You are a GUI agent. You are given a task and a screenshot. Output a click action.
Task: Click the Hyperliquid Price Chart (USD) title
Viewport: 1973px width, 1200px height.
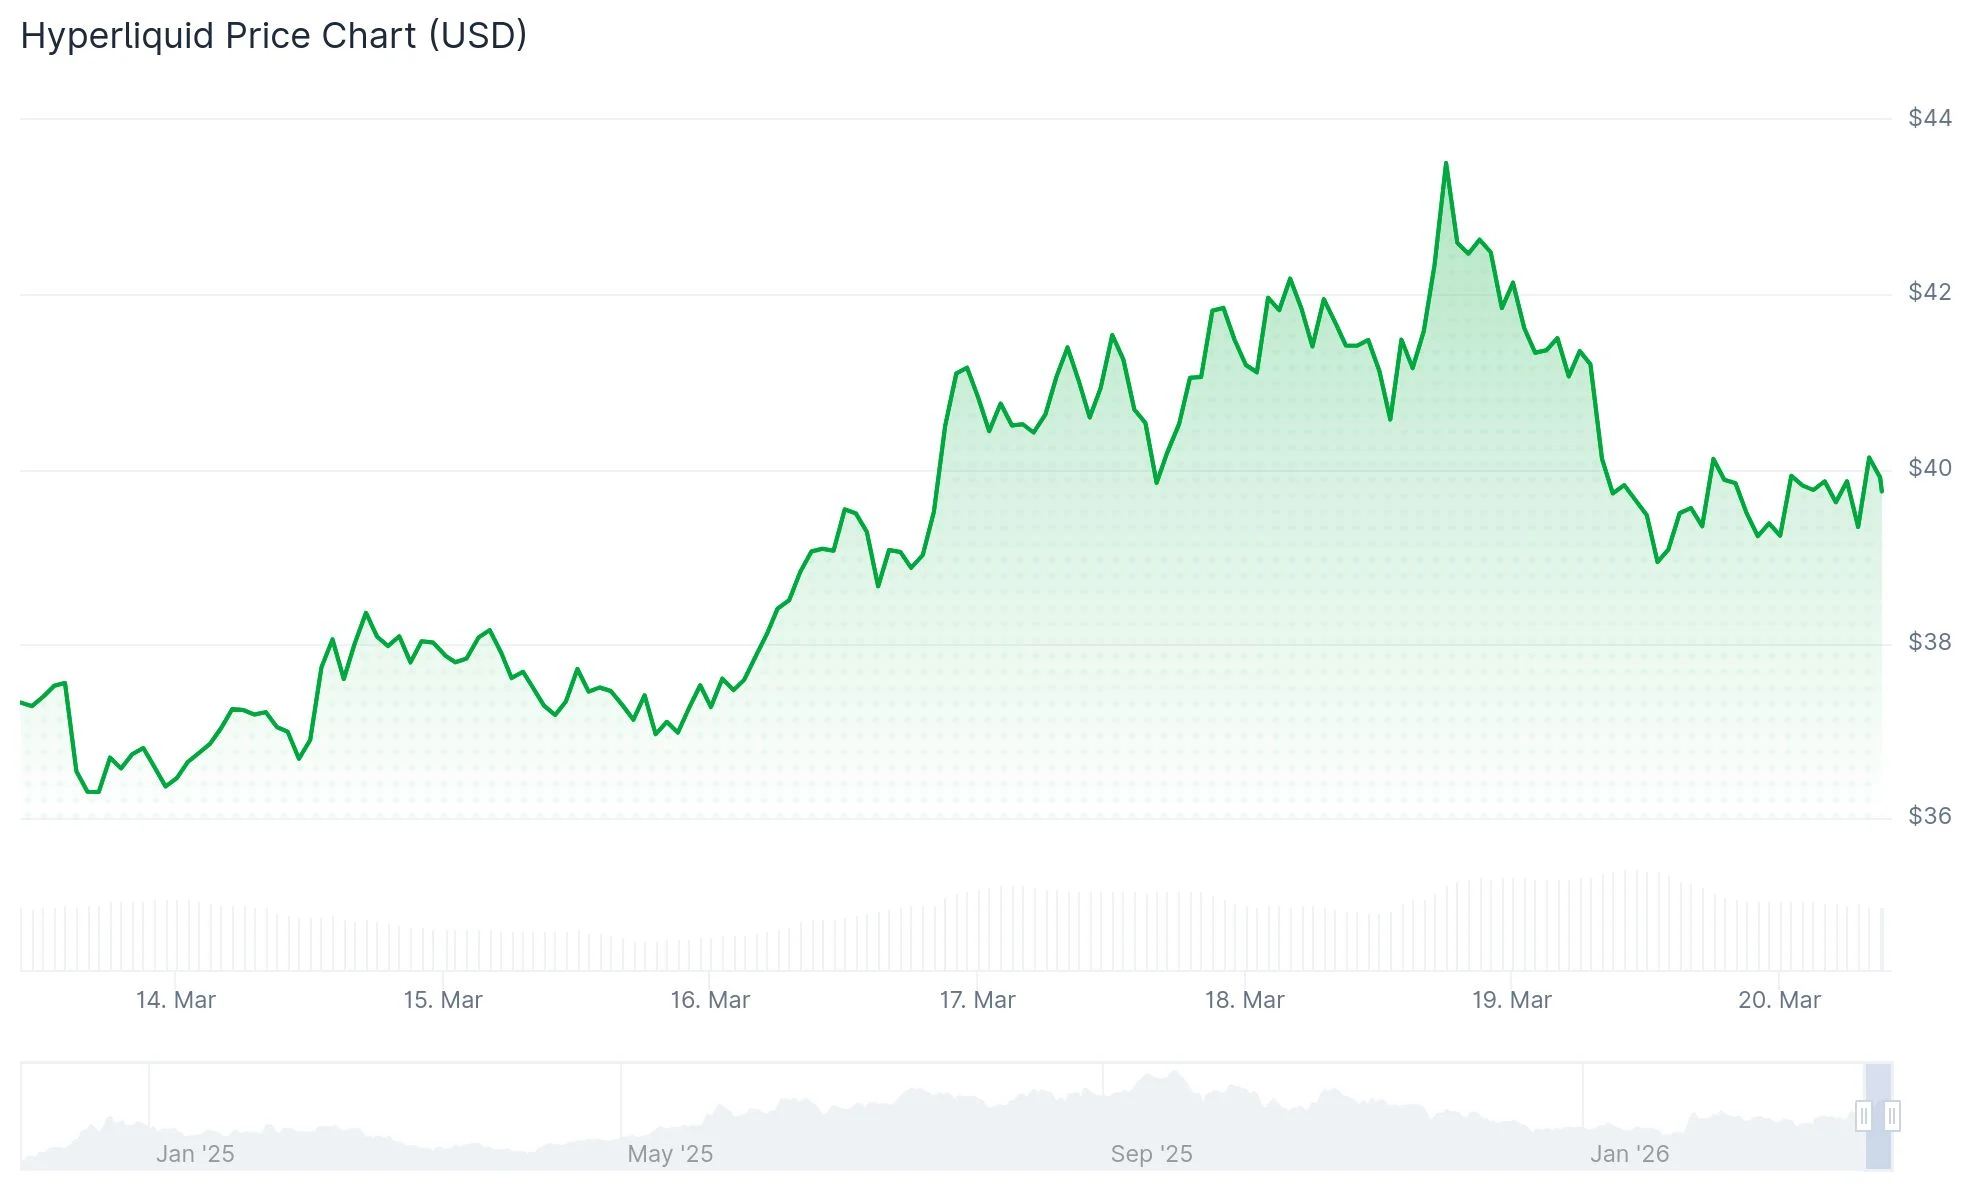click(274, 36)
